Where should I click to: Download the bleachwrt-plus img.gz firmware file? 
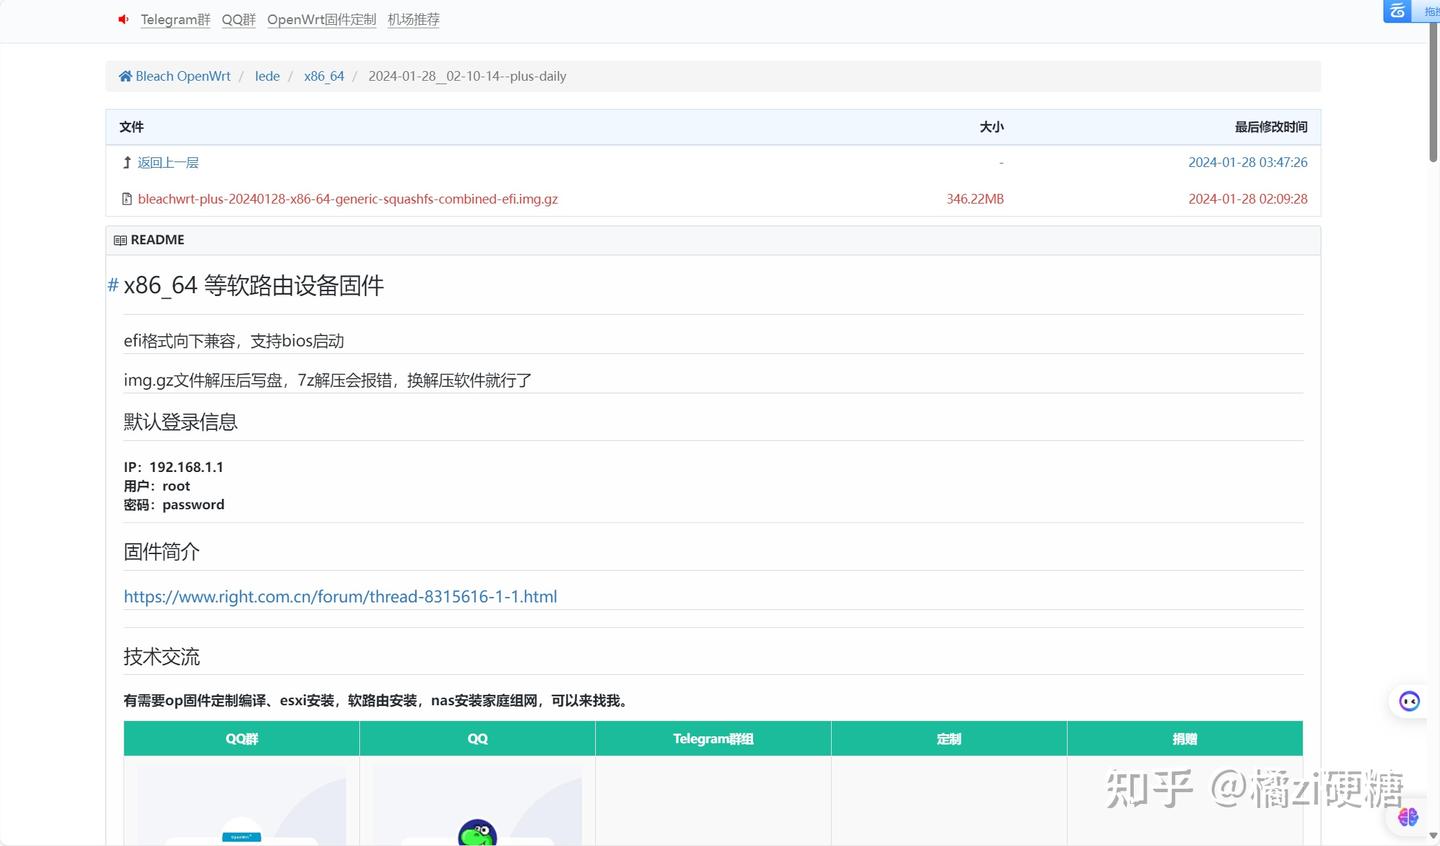[x=347, y=198]
